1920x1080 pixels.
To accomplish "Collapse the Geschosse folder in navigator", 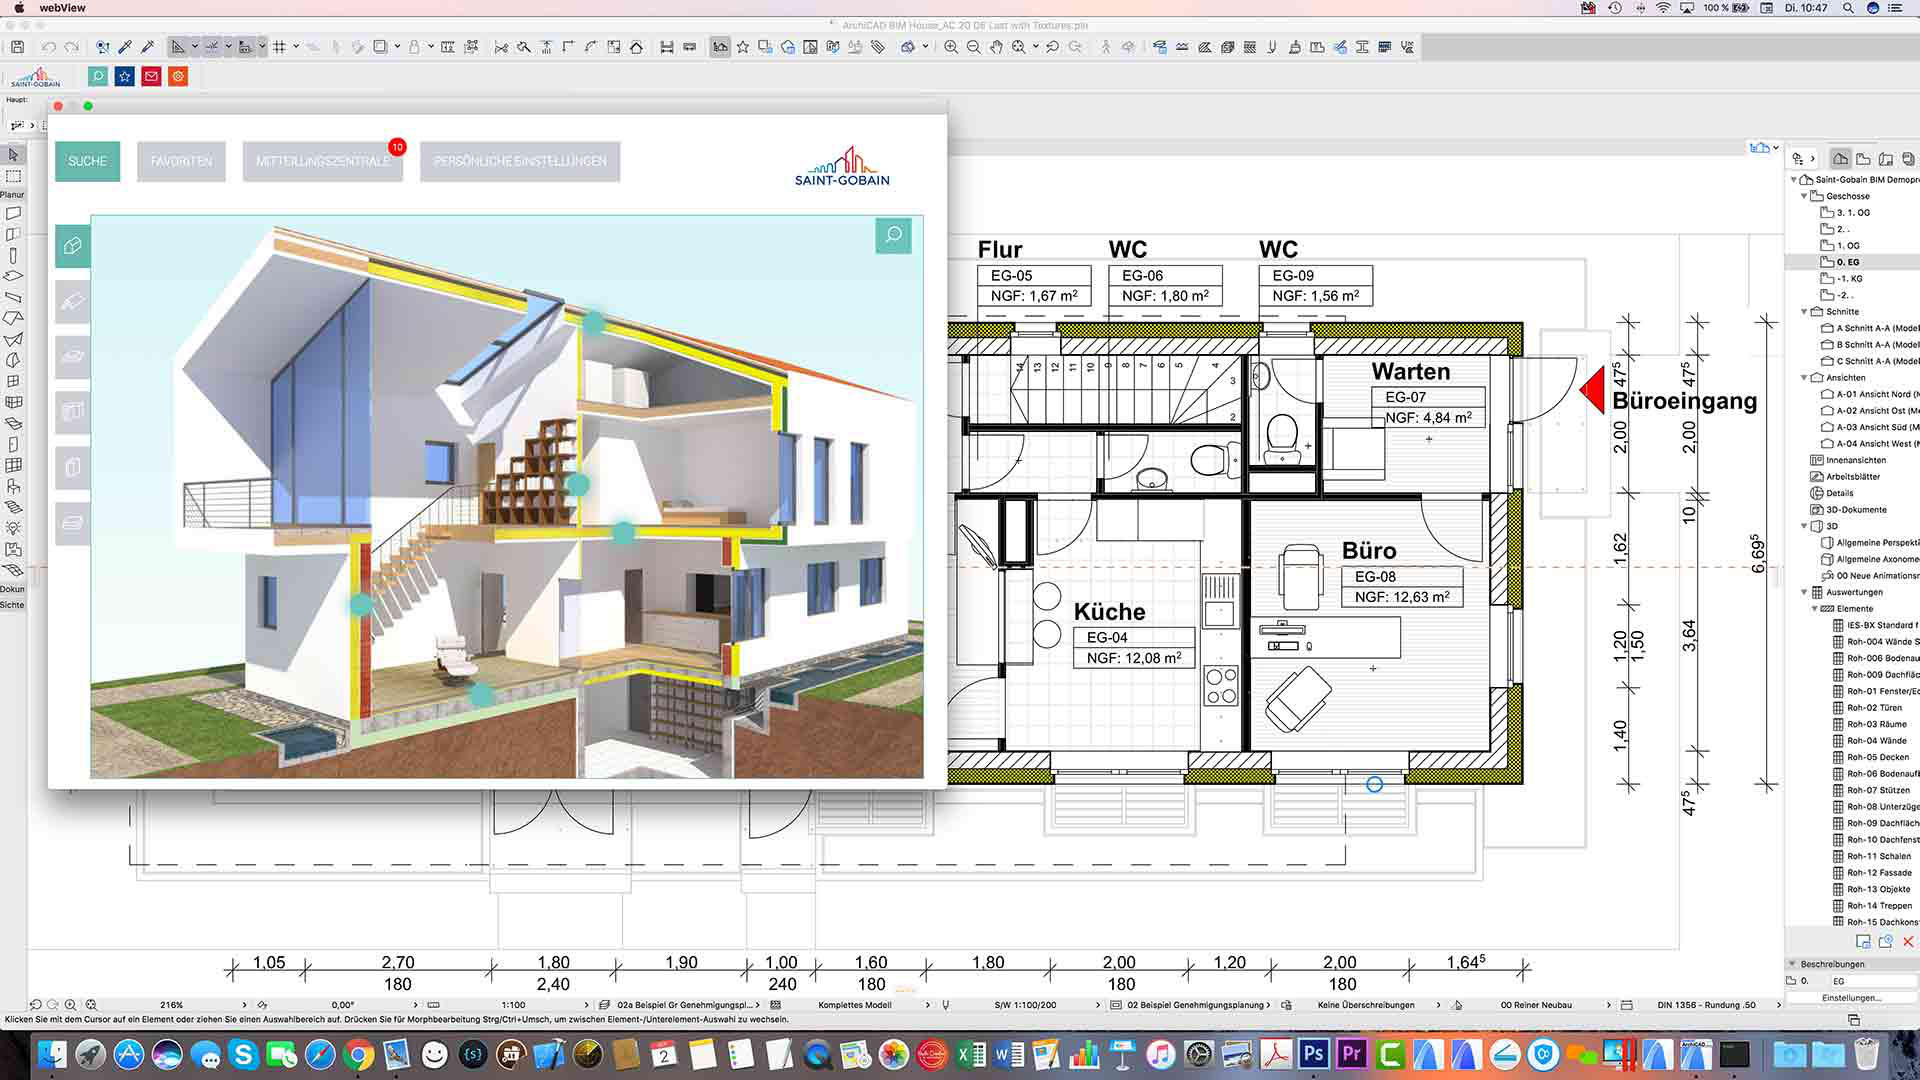I will point(1805,196).
